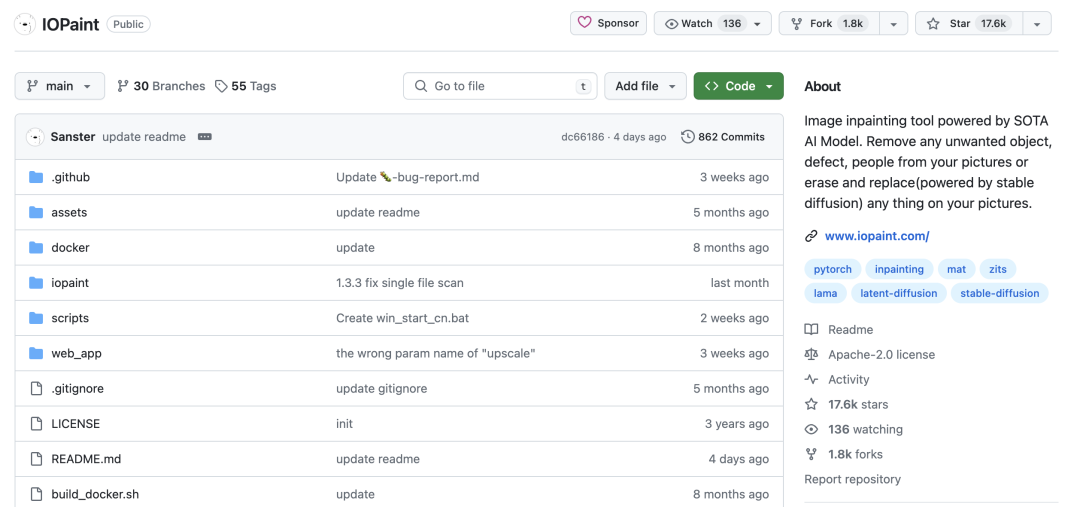Click the .gitignore file icon
This screenshot has width=1080, height=507.
pos(37,389)
